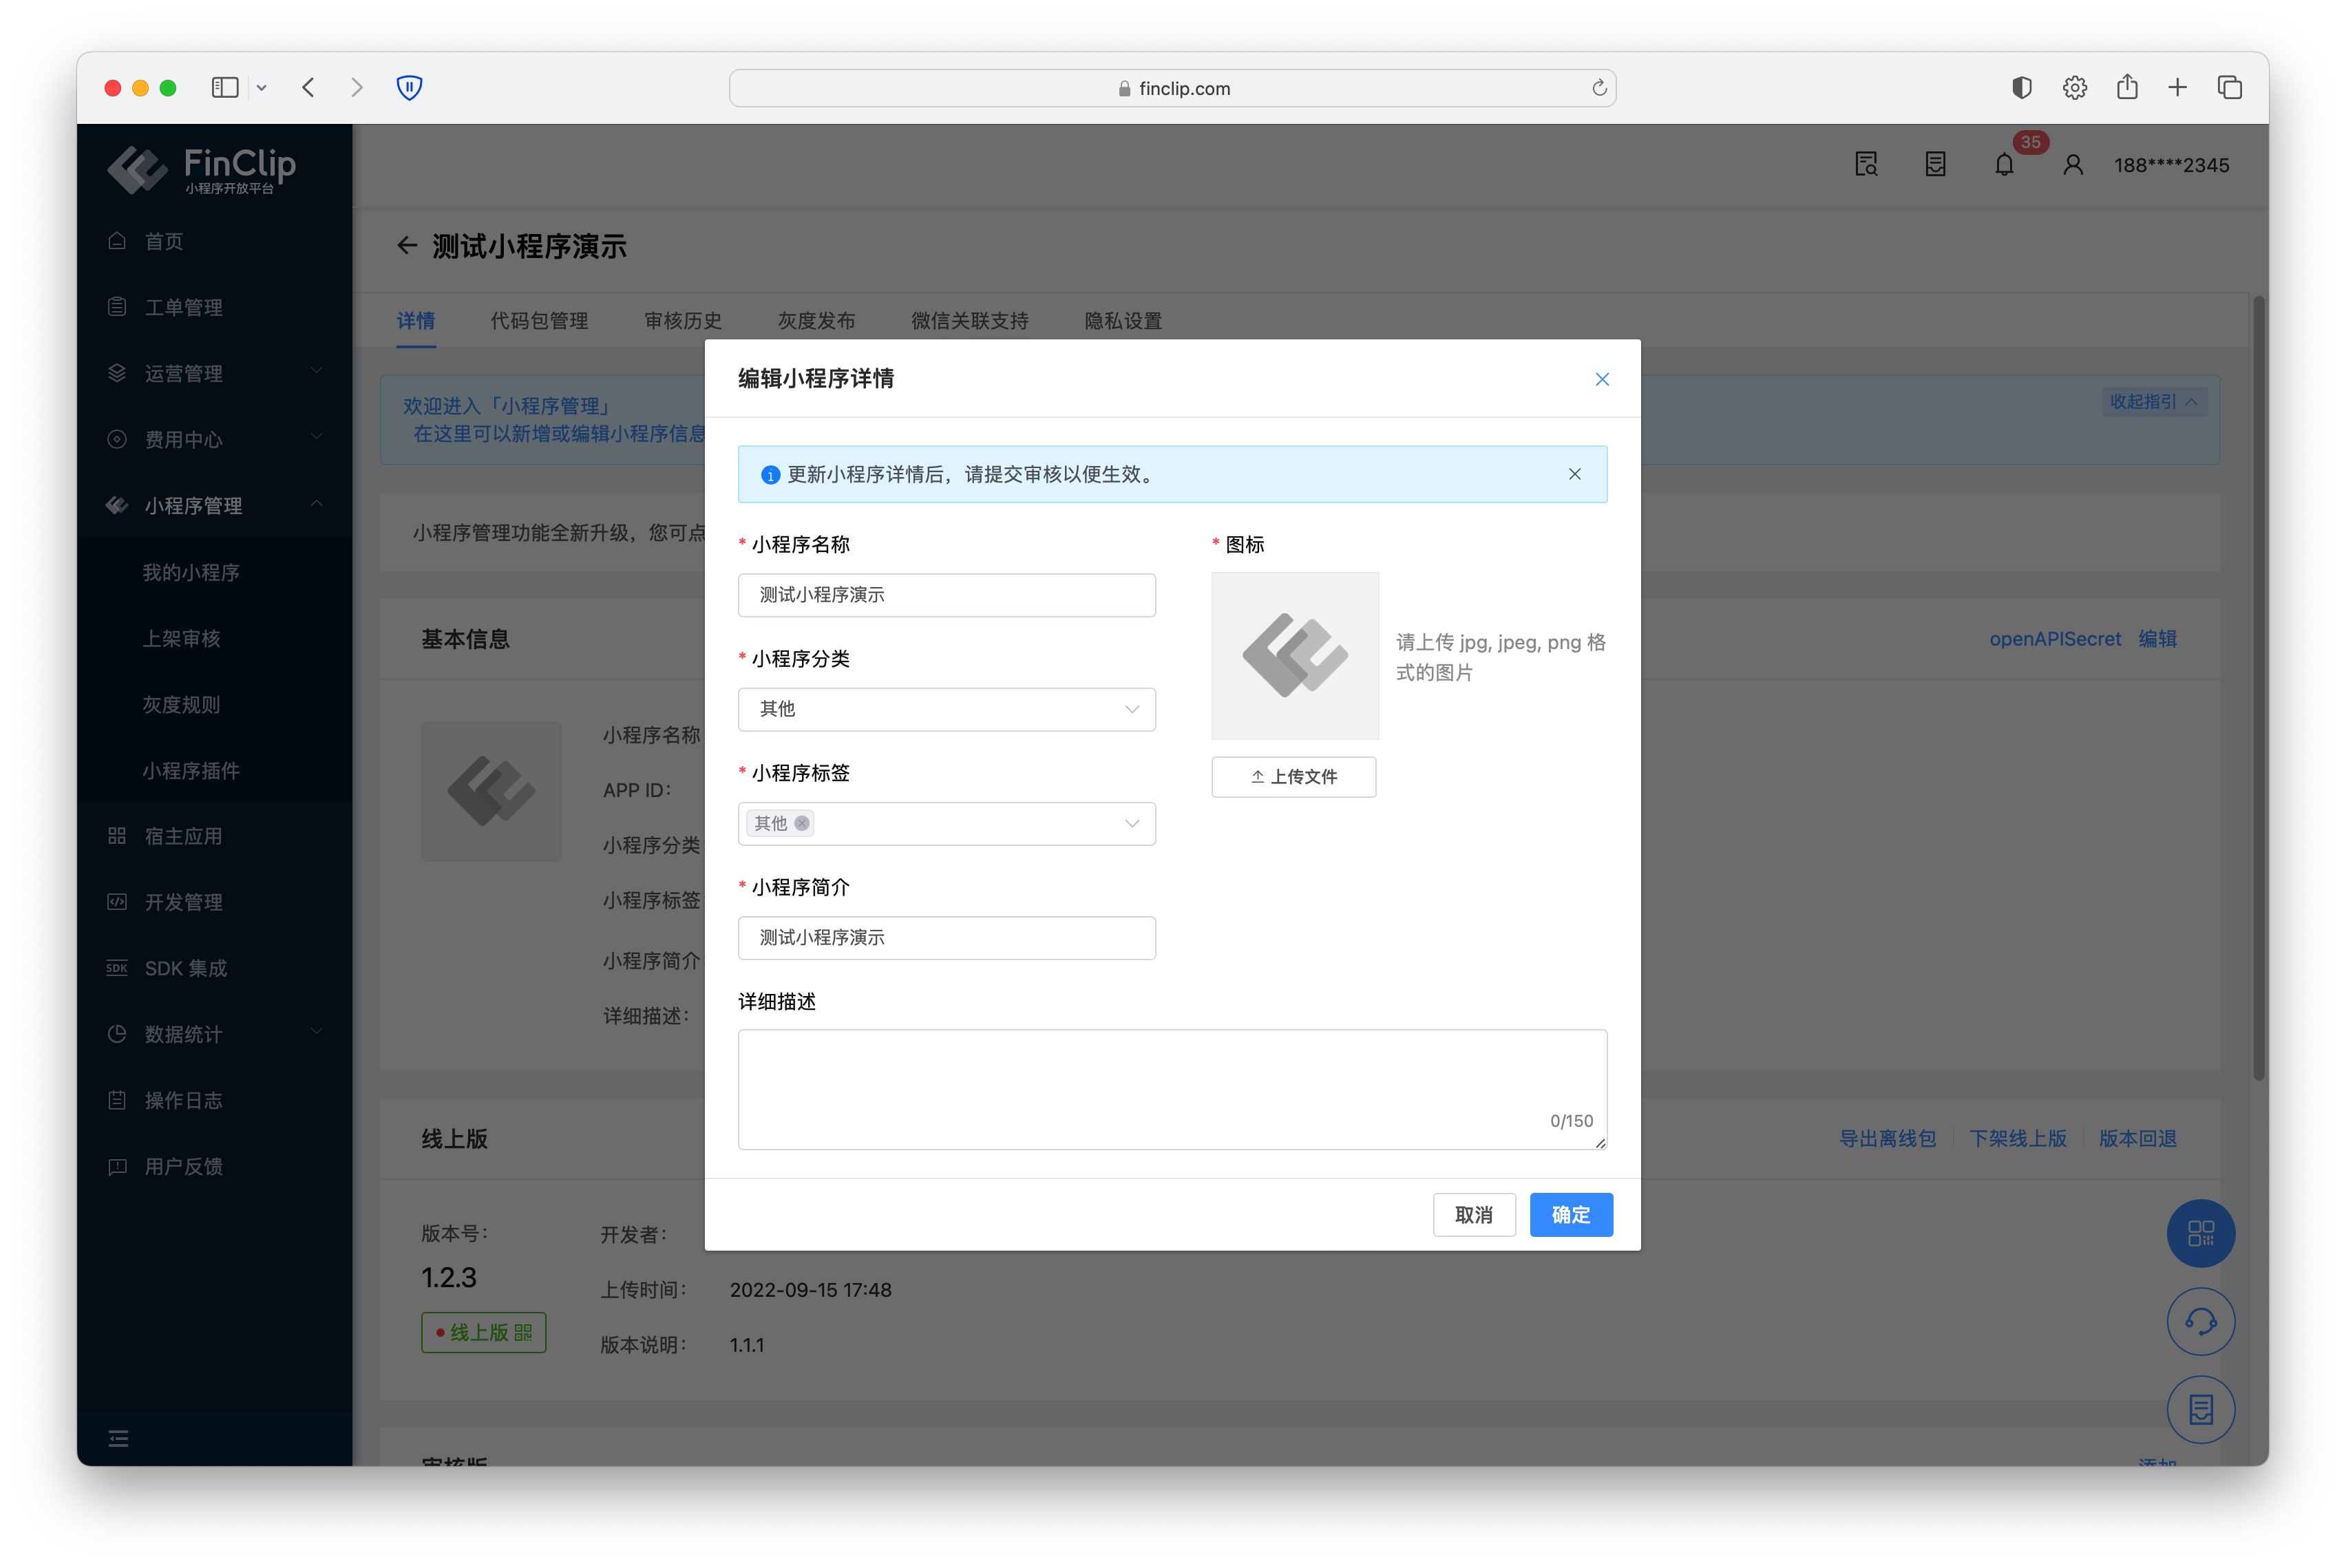Select 我的小程序 in the sidebar
Screen dimensions: 2346x1568
click(x=191, y=572)
